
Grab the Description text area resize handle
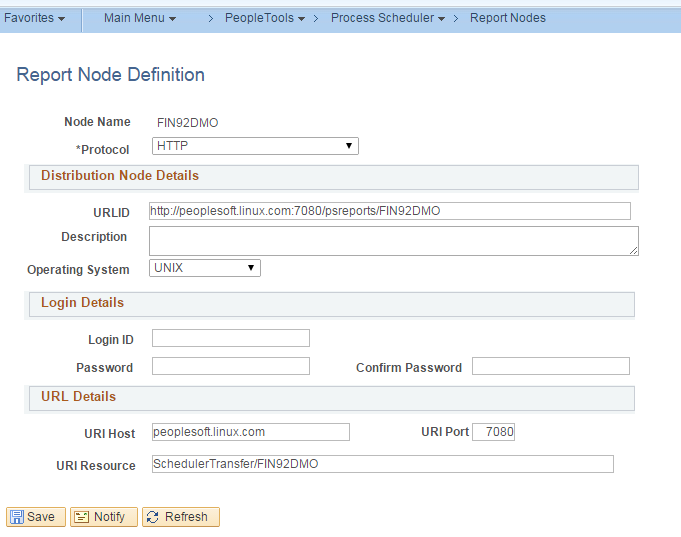pos(634,251)
